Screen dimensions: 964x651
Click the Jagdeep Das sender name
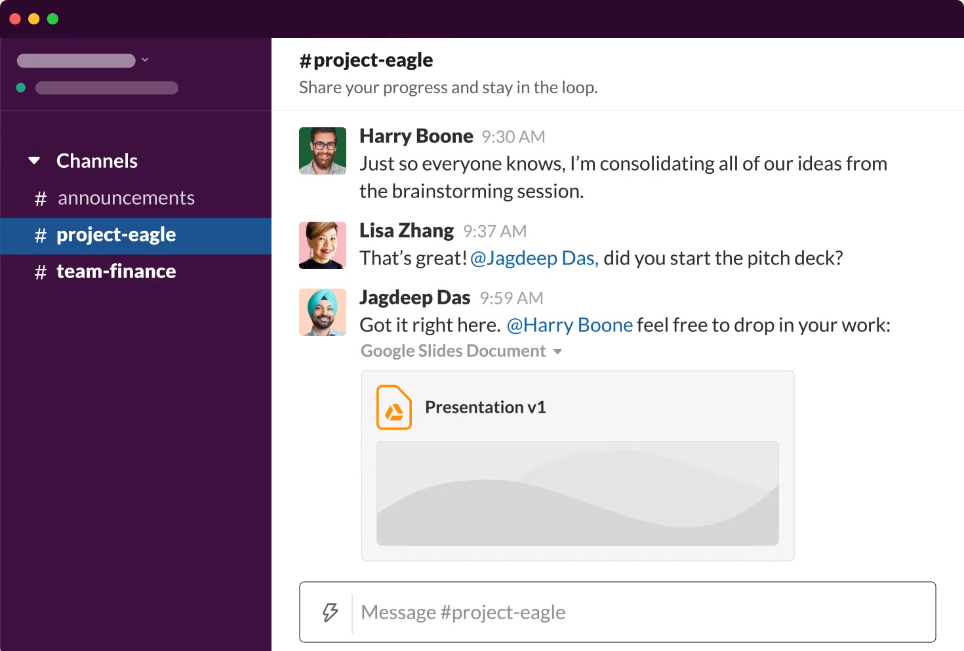(x=414, y=298)
